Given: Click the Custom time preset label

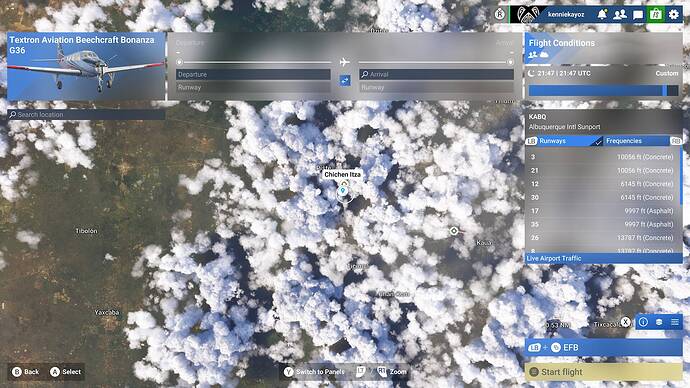Looking at the screenshot, I should [x=667, y=73].
